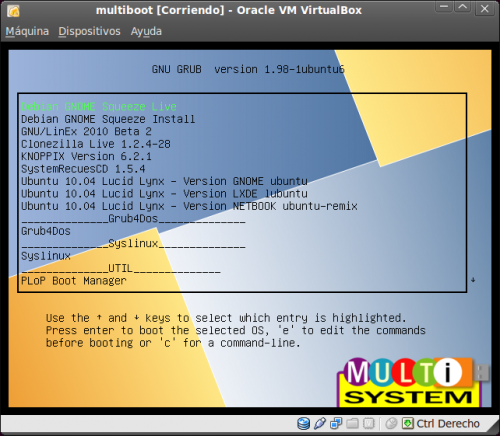Click the virtualization features status icon

369,423
